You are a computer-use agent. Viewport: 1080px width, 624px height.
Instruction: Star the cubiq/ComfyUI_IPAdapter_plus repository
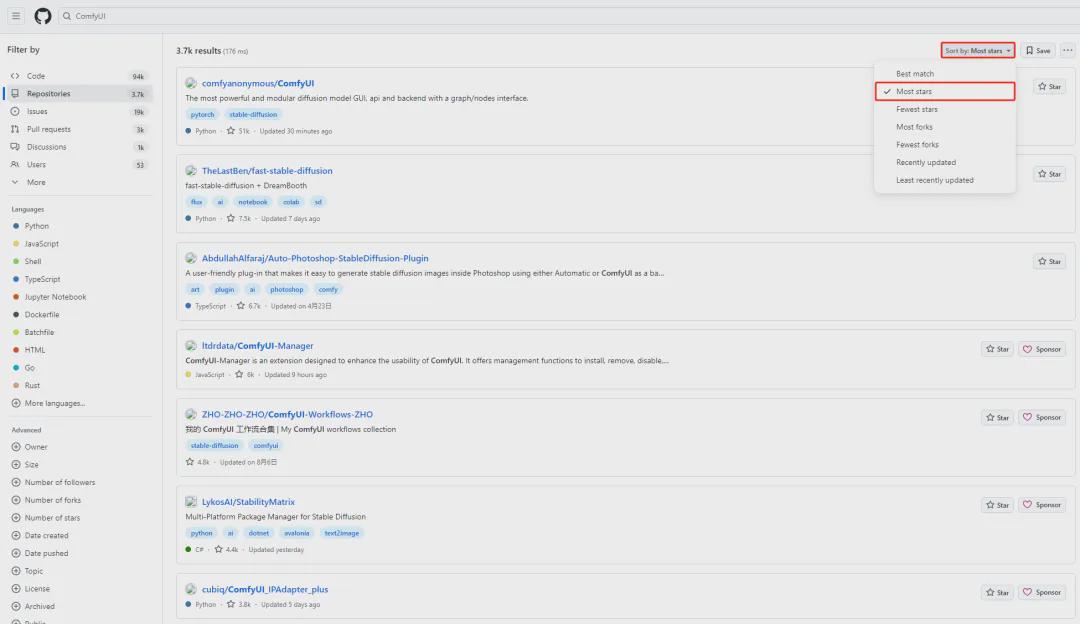tap(997, 592)
